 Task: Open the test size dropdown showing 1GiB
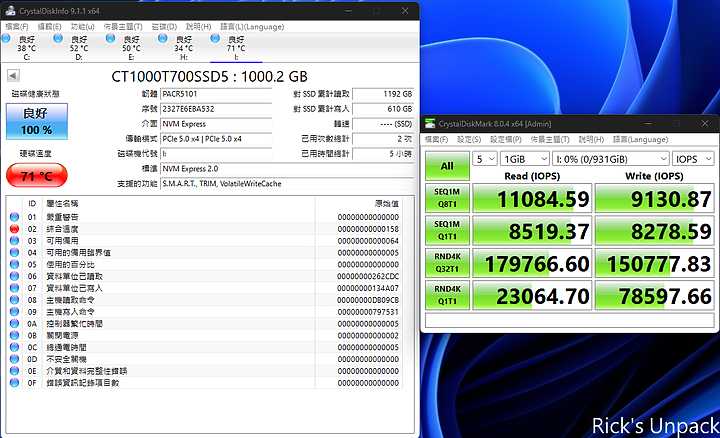point(525,159)
